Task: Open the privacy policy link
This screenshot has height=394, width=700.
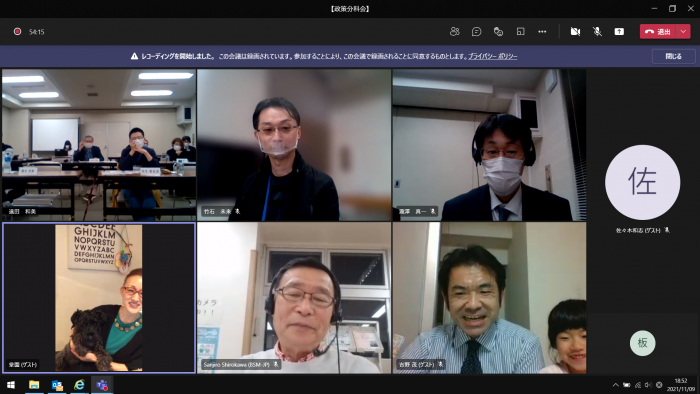Action: [492, 56]
